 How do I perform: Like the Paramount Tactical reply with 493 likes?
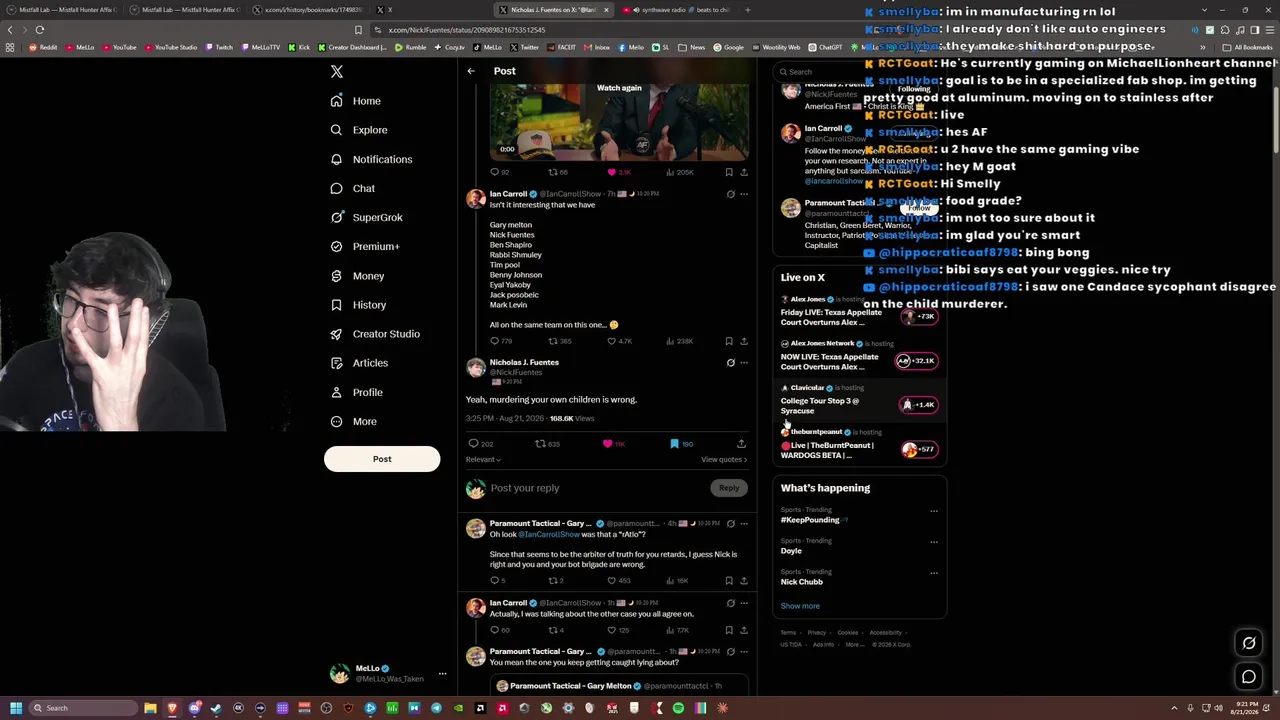click(612, 581)
